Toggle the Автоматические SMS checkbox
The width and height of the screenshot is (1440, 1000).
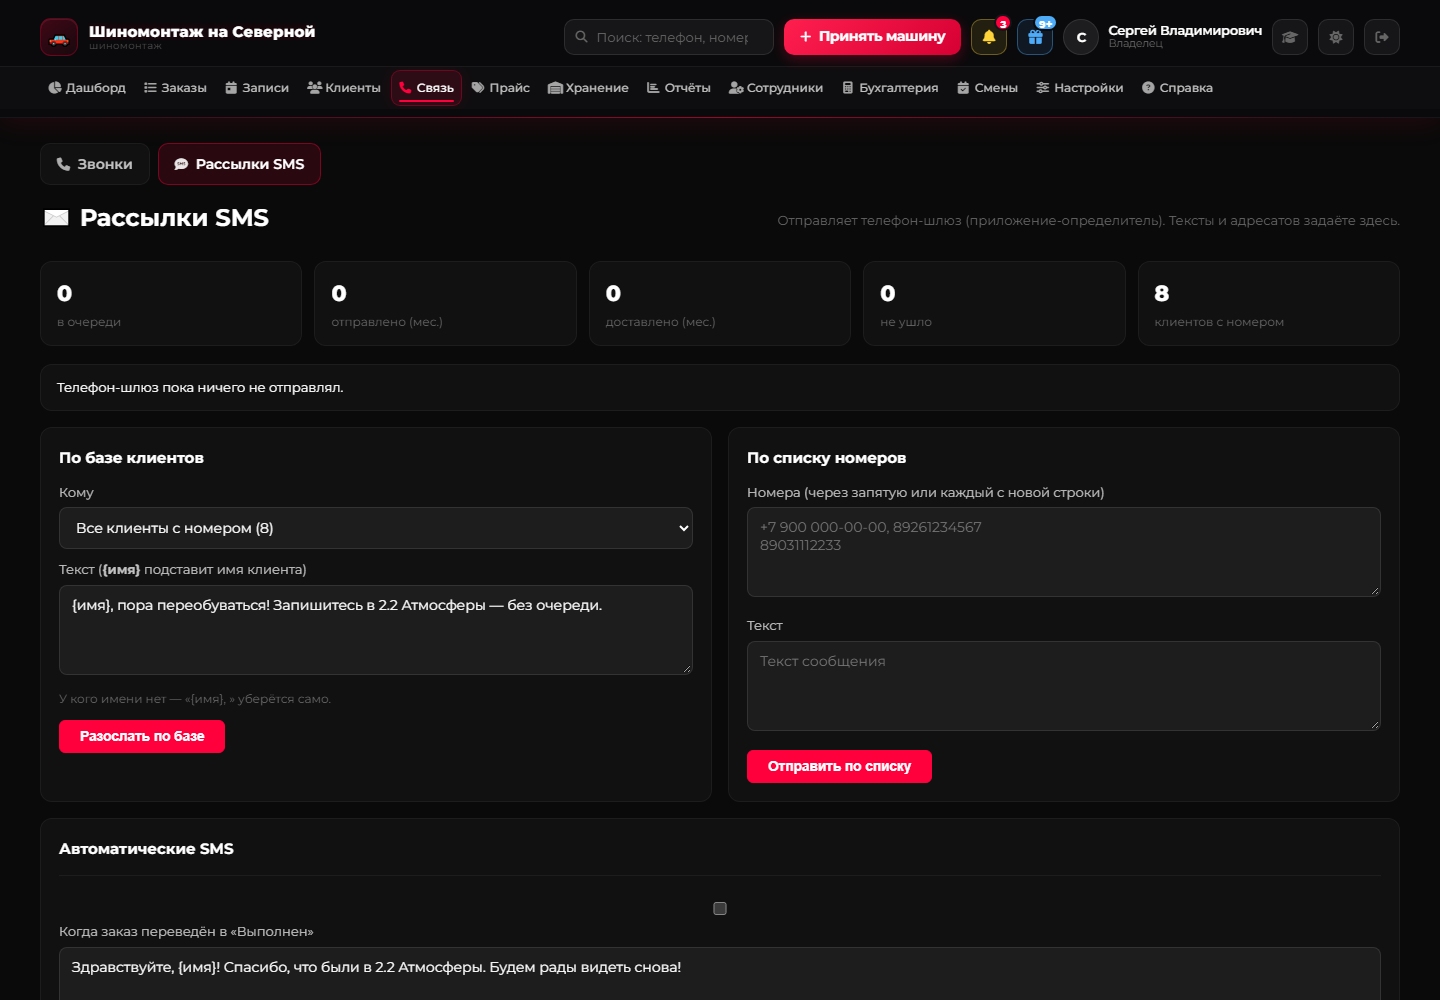point(720,908)
